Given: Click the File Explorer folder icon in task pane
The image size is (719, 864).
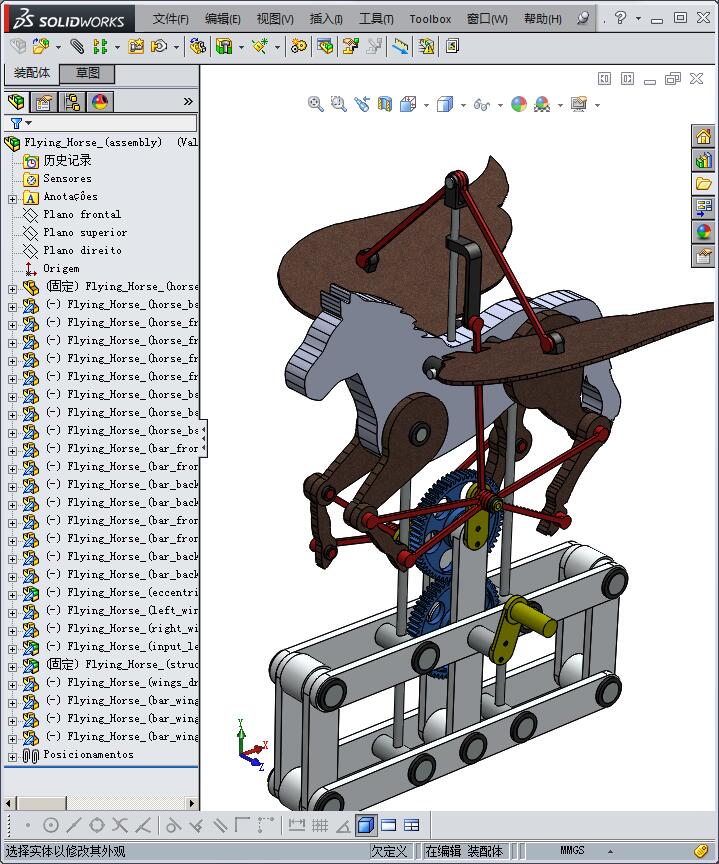Looking at the screenshot, I should coord(704,184).
